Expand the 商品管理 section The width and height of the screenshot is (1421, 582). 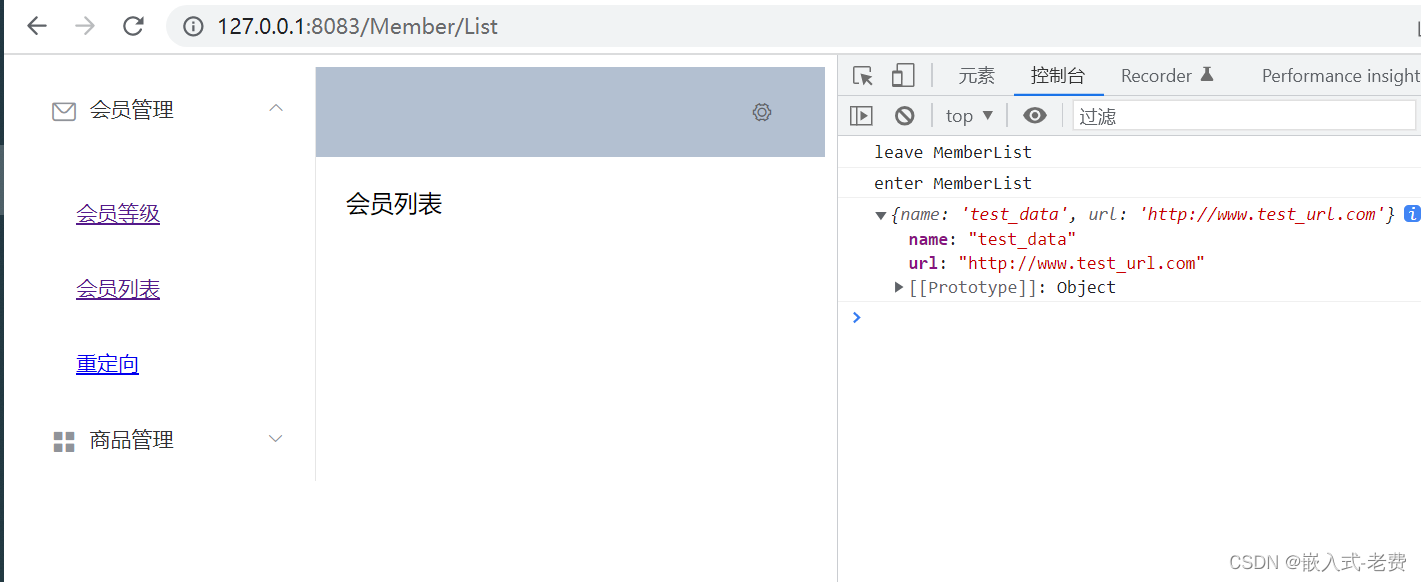(x=276, y=438)
